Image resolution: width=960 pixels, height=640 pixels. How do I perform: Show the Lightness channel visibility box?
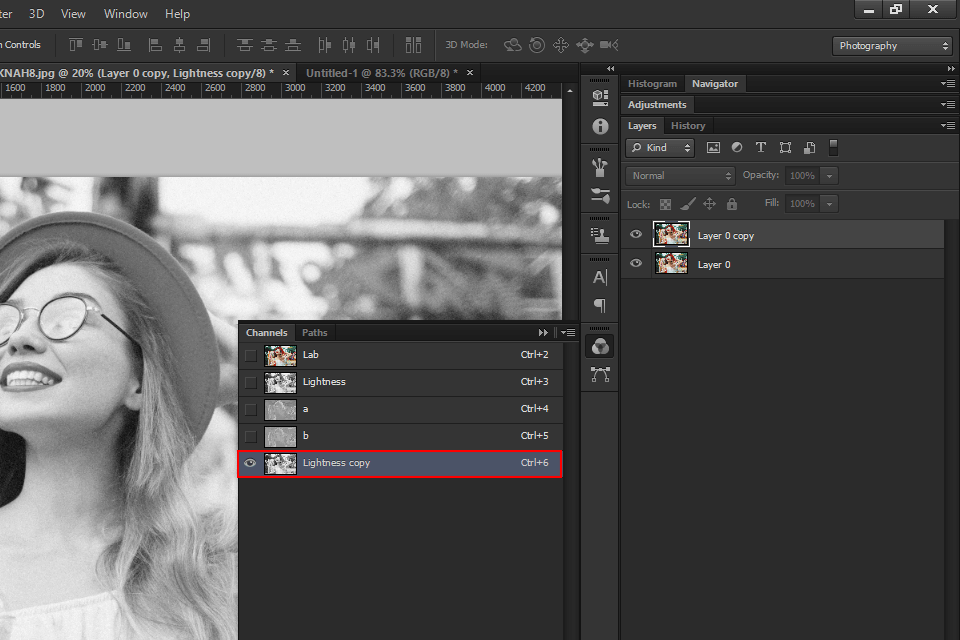click(250, 382)
